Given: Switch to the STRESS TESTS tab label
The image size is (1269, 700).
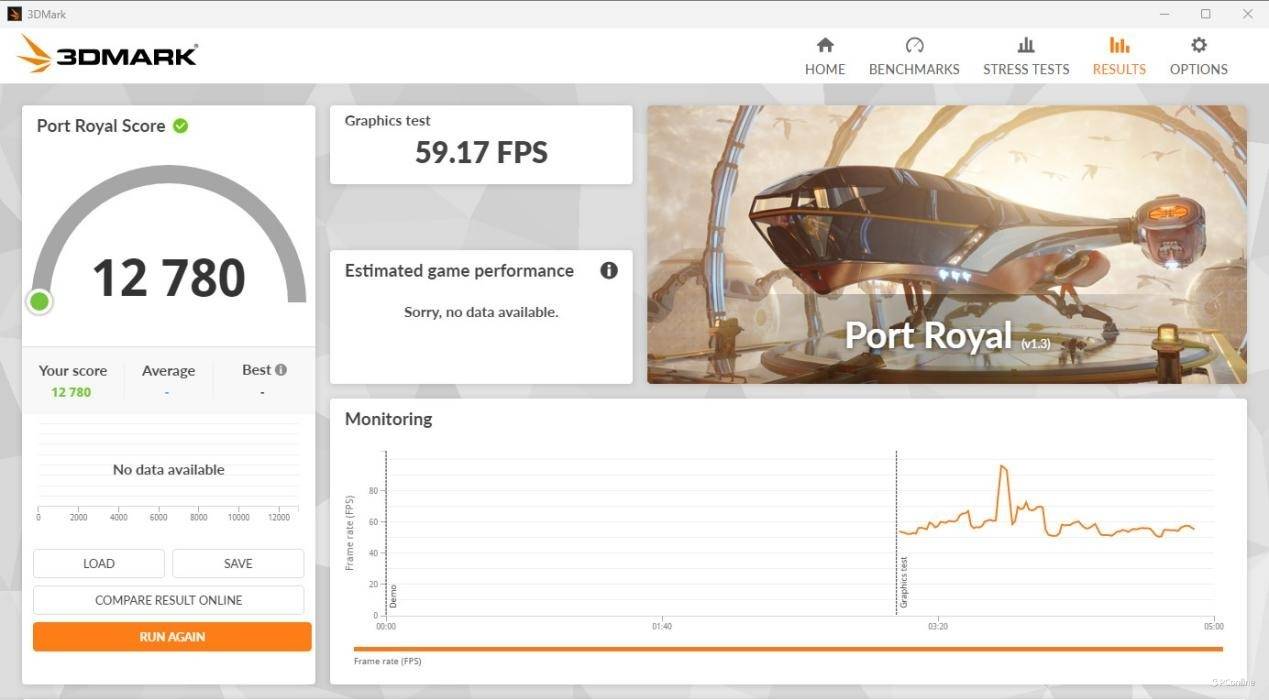Looking at the screenshot, I should coord(1026,69).
